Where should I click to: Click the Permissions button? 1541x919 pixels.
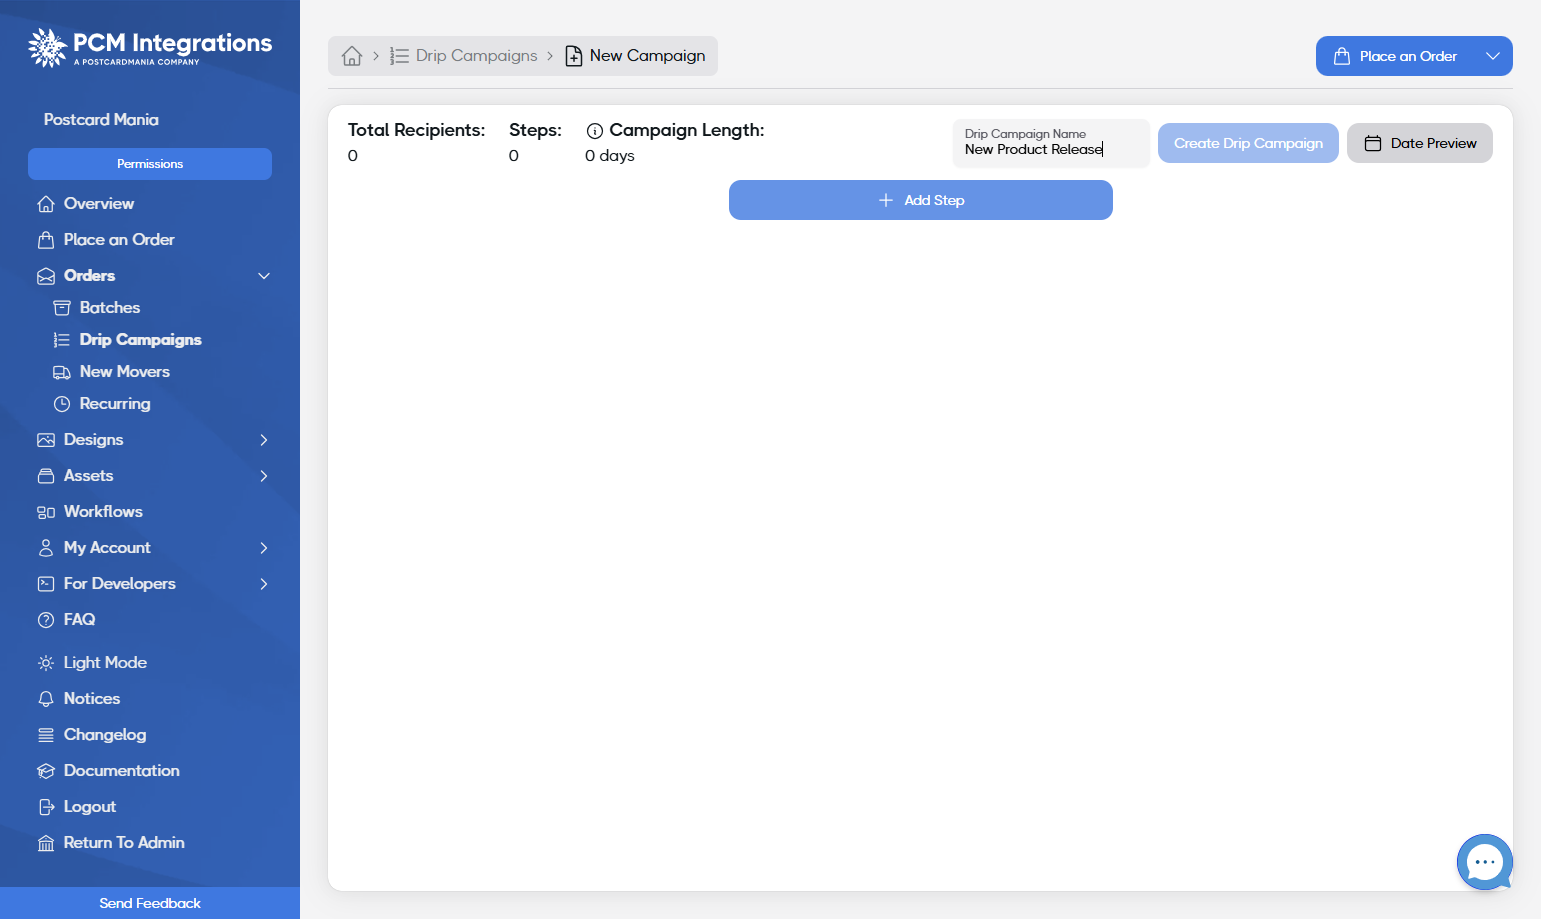coord(150,164)
